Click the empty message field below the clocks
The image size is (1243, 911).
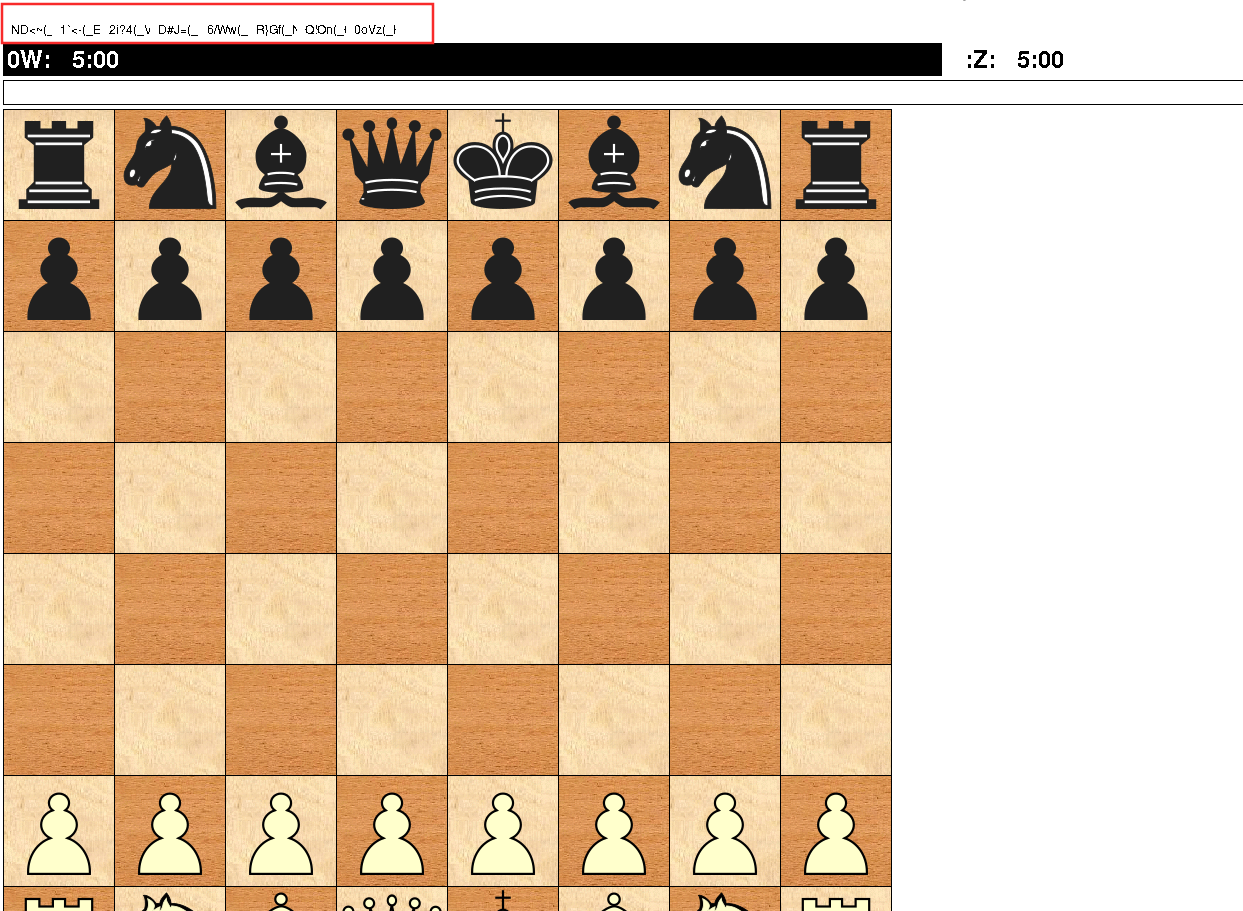(x=623, y=93)
